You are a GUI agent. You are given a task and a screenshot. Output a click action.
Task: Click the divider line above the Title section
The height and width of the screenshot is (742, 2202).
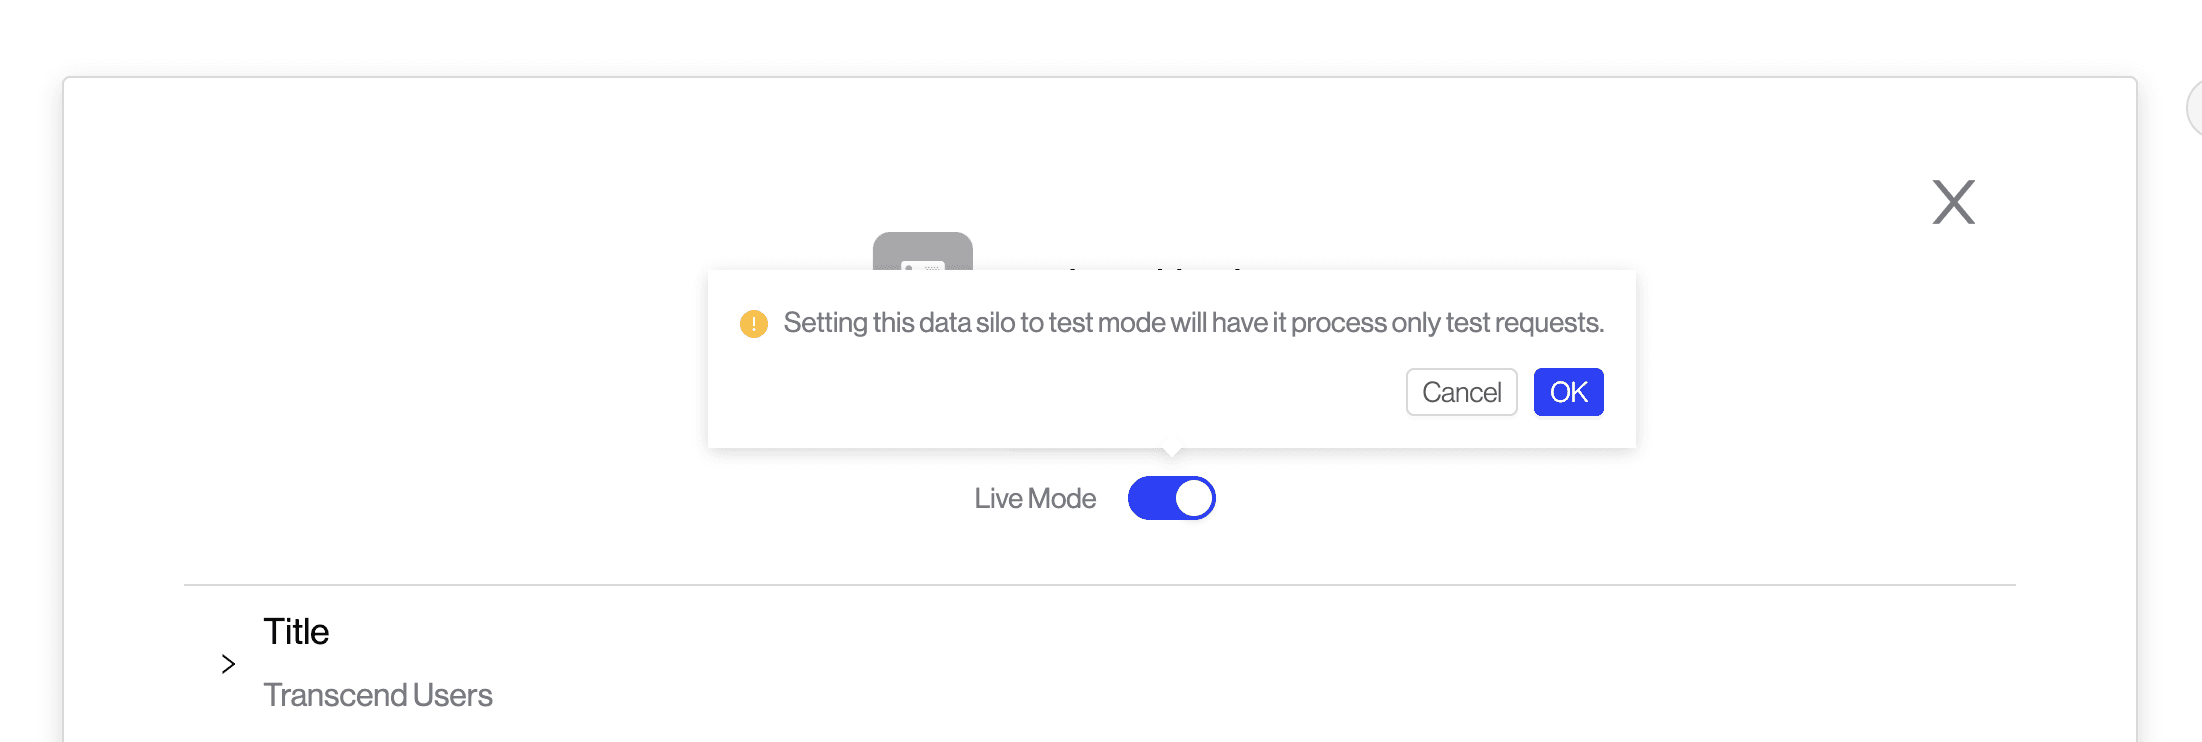click(x=1099, y=585)
